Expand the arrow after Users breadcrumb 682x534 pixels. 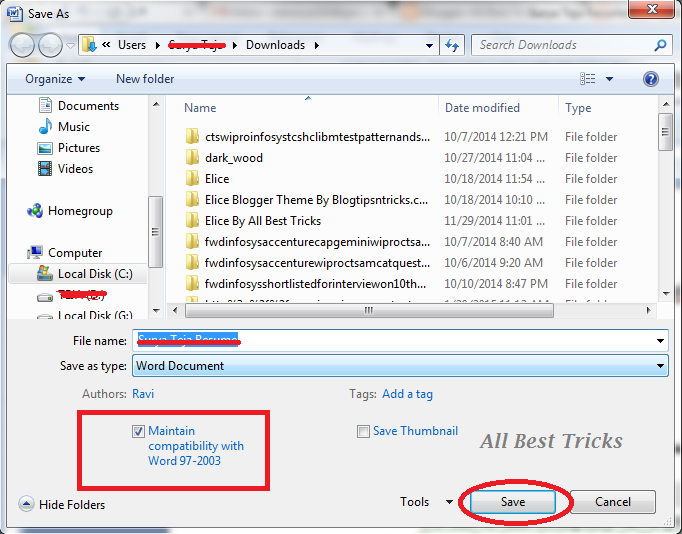point(158,45)
